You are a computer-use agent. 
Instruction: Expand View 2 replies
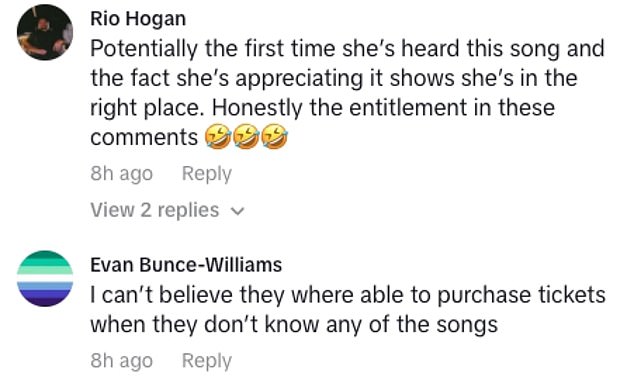(x=167, y=210)
